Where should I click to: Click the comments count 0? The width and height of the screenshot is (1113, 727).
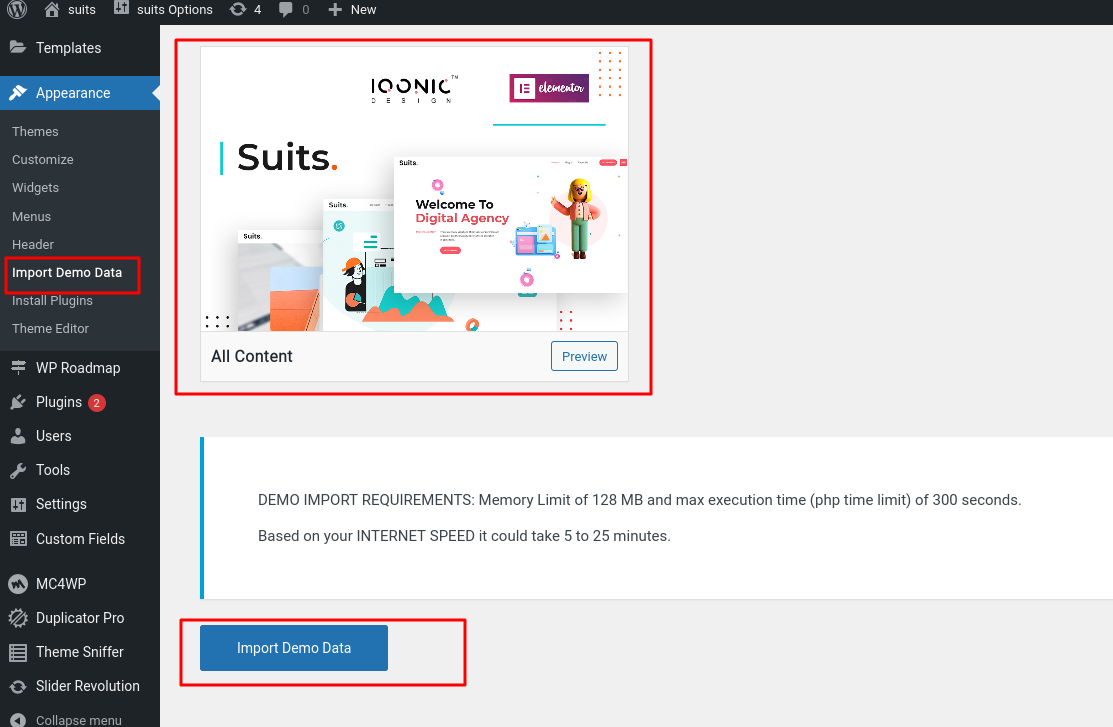305,9
